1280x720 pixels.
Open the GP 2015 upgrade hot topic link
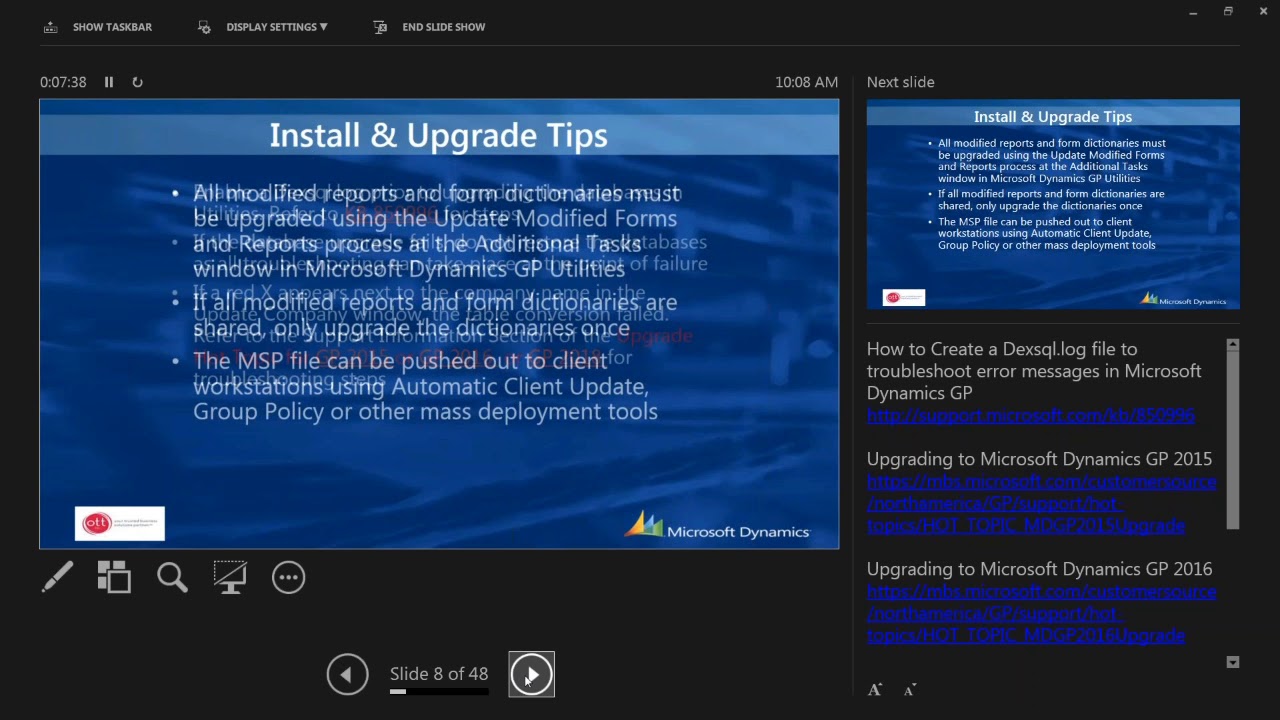pos(1041,503)
